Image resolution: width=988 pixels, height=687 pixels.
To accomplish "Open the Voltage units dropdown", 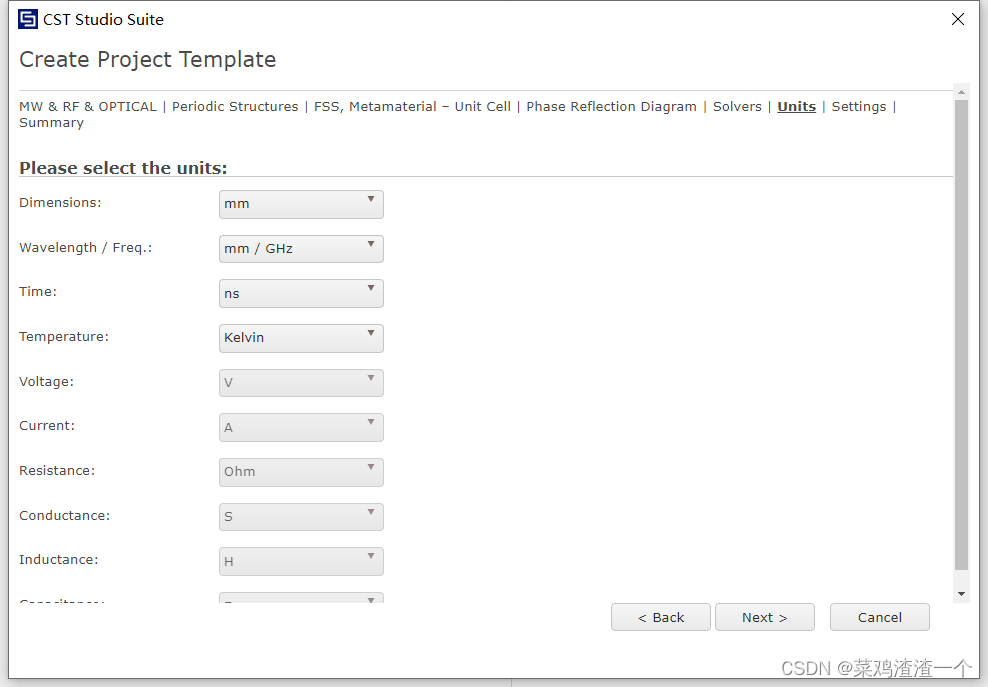I will pyautogui.click(x=301, y=383).
